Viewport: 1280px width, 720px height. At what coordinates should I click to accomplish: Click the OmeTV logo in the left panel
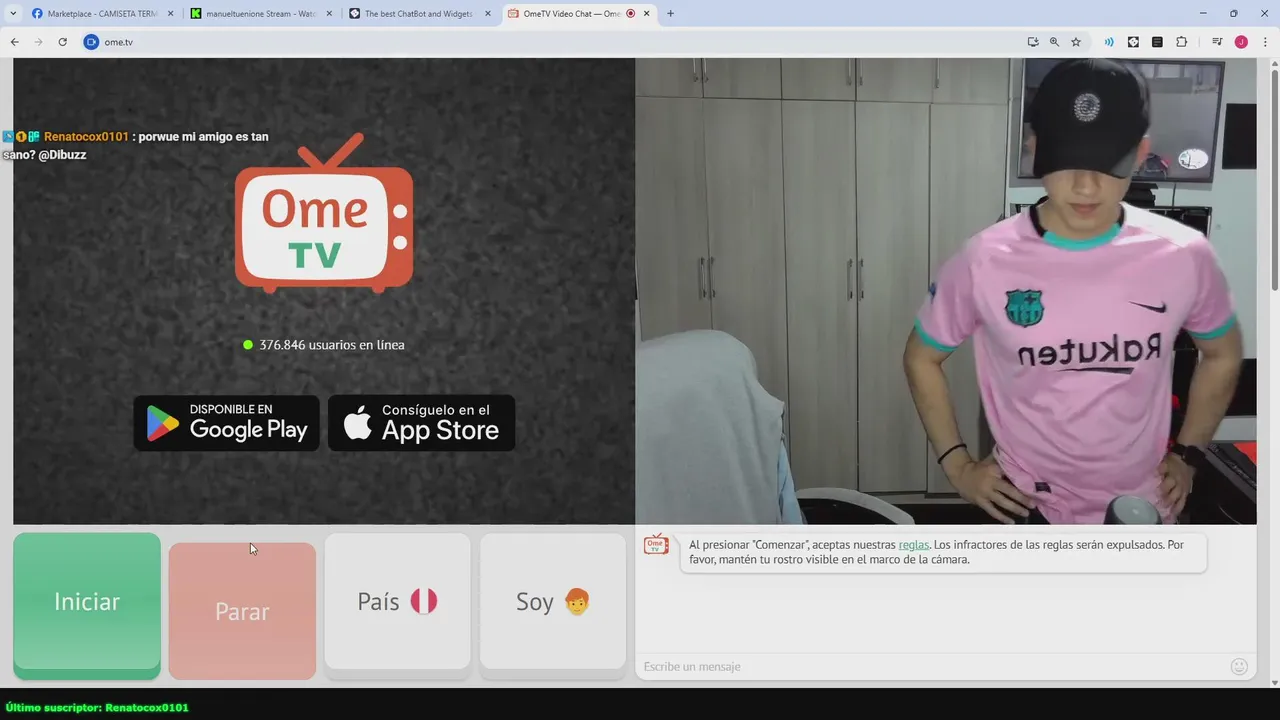pos(324,214)
